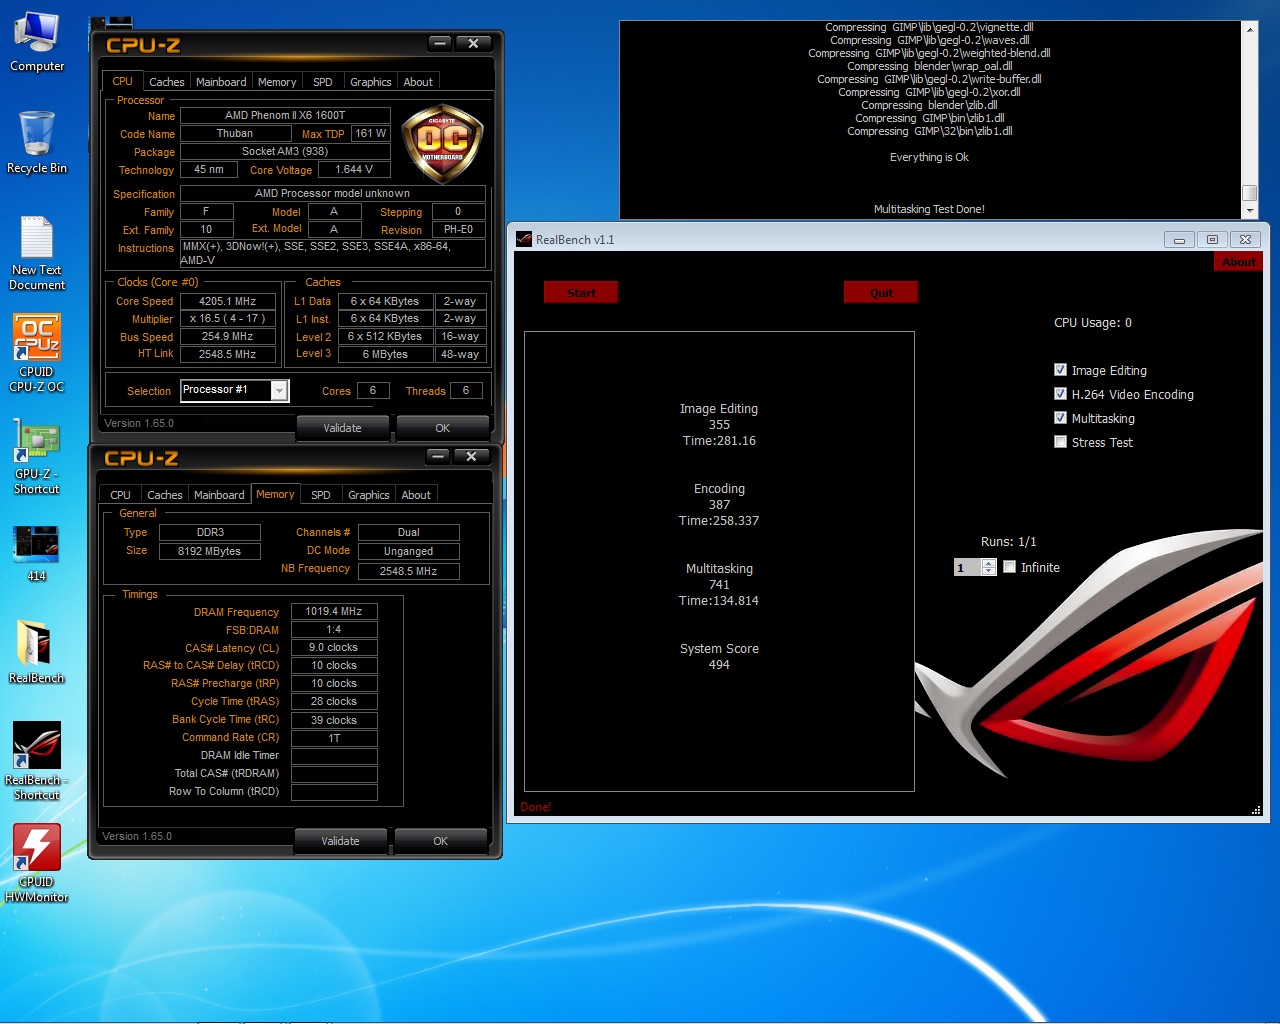This screenshot has width=1280, height=1024.
Task: Select the Recycle Bin icon
Action: pos(37,142)
